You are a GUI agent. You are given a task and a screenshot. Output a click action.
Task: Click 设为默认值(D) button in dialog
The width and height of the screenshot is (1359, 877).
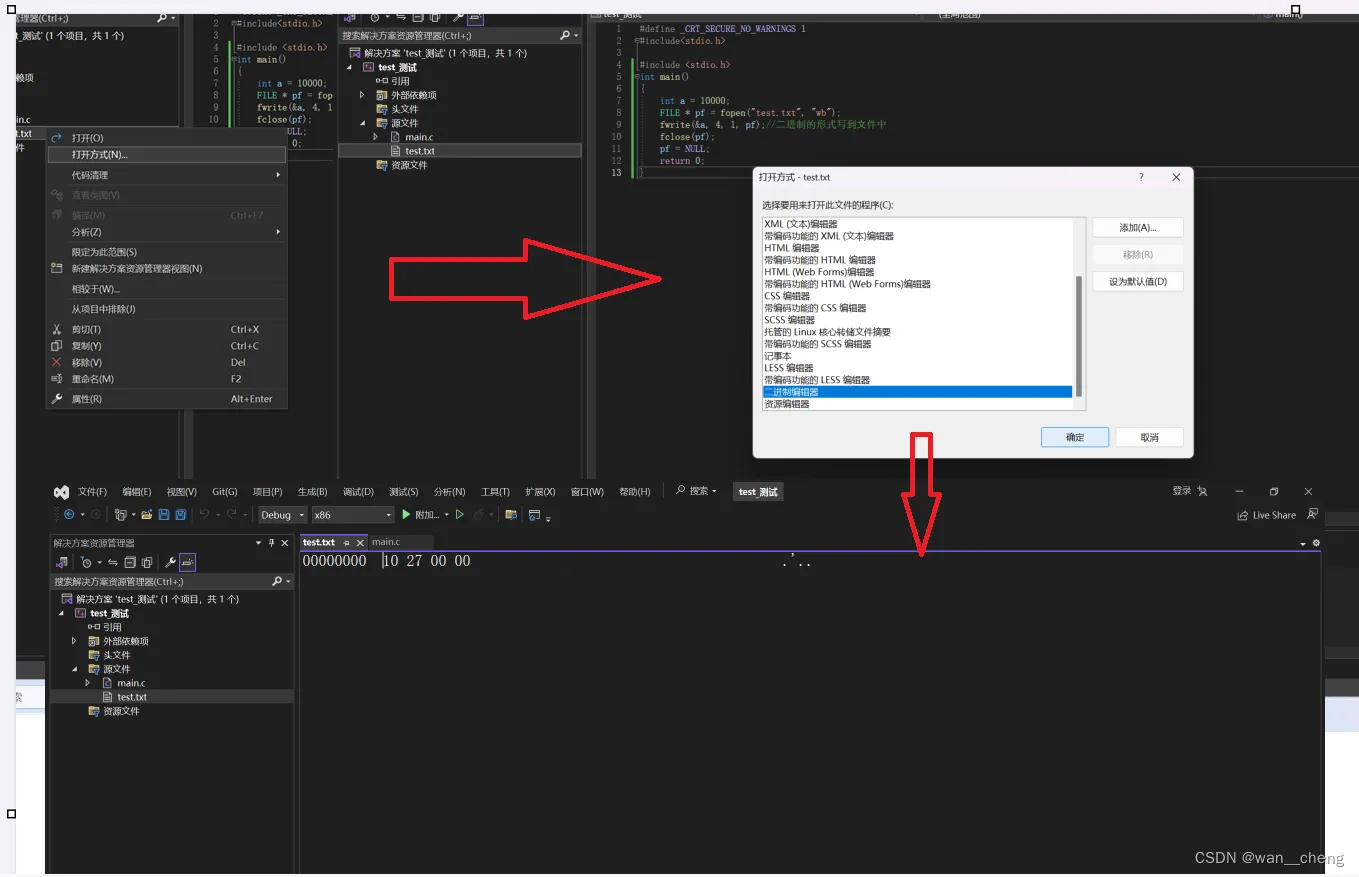pos(1138,282)
